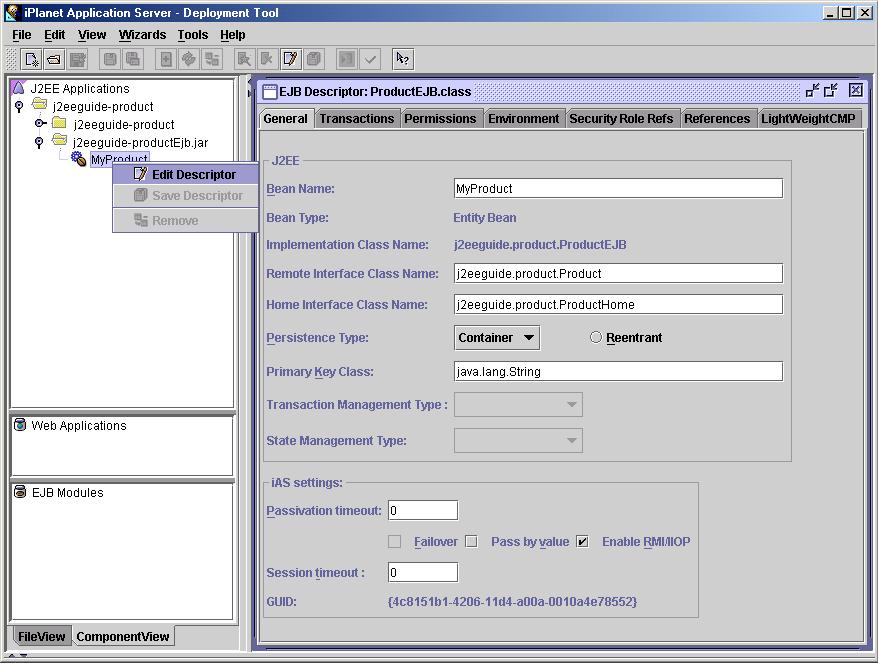Viewport: 878px width, 663px height.
Task: Open the Persistence Type Container dropdown
Action: pyautogui.click(x=497, y=338)
